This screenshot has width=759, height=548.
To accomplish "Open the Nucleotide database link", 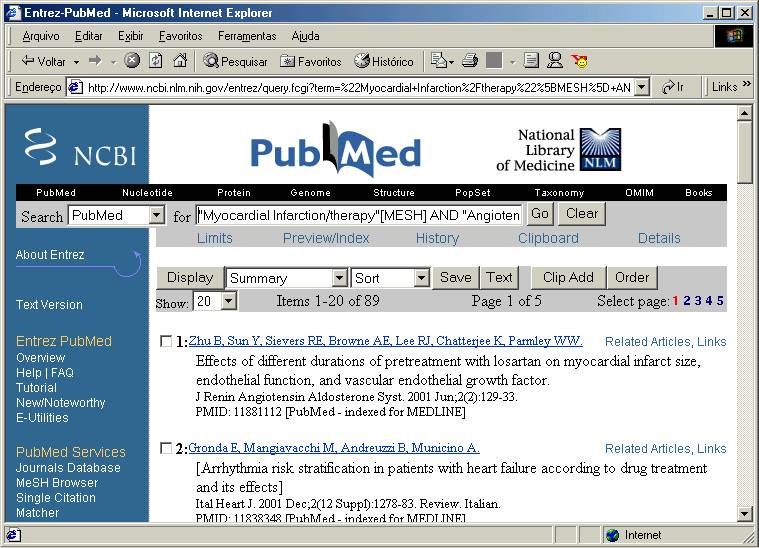I will click(147, 193).
